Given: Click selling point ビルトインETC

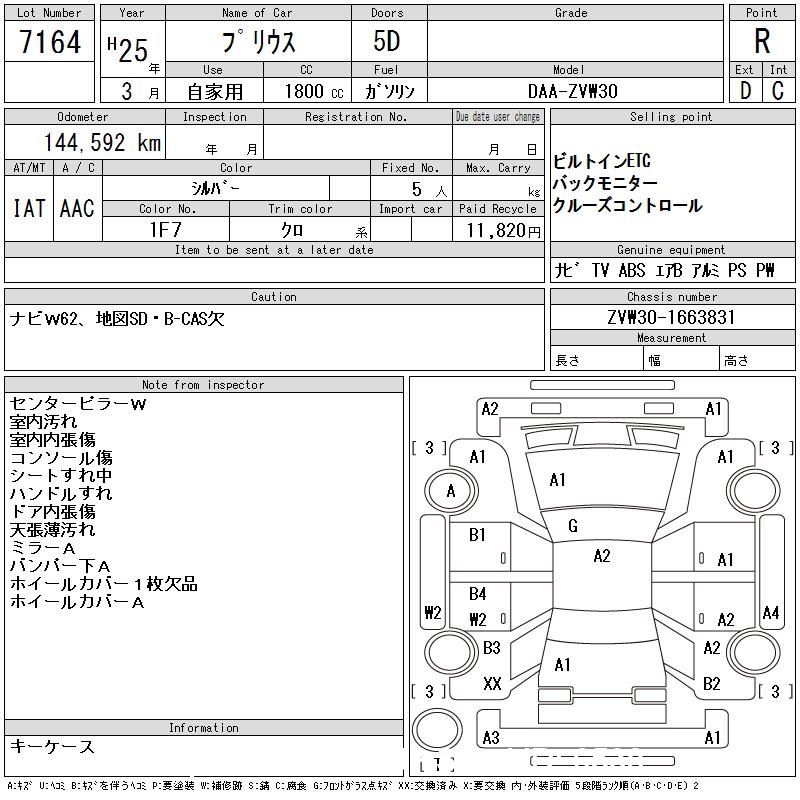Looking at the screenshot, I should 602,161.
